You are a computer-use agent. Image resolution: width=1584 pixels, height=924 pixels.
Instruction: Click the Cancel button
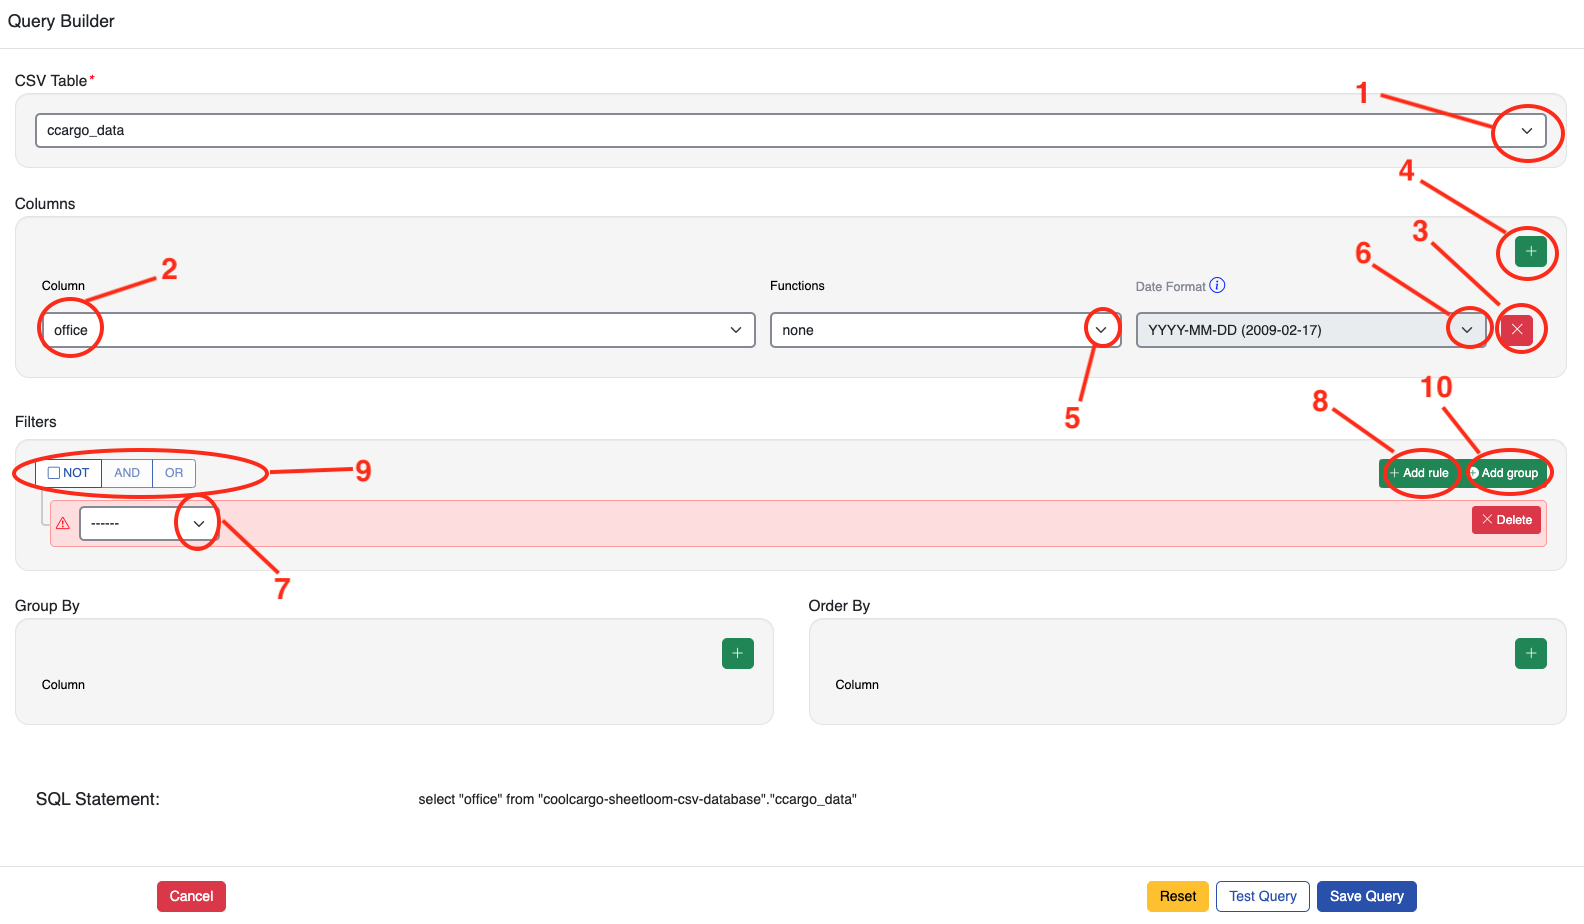(x=191, y=896)
